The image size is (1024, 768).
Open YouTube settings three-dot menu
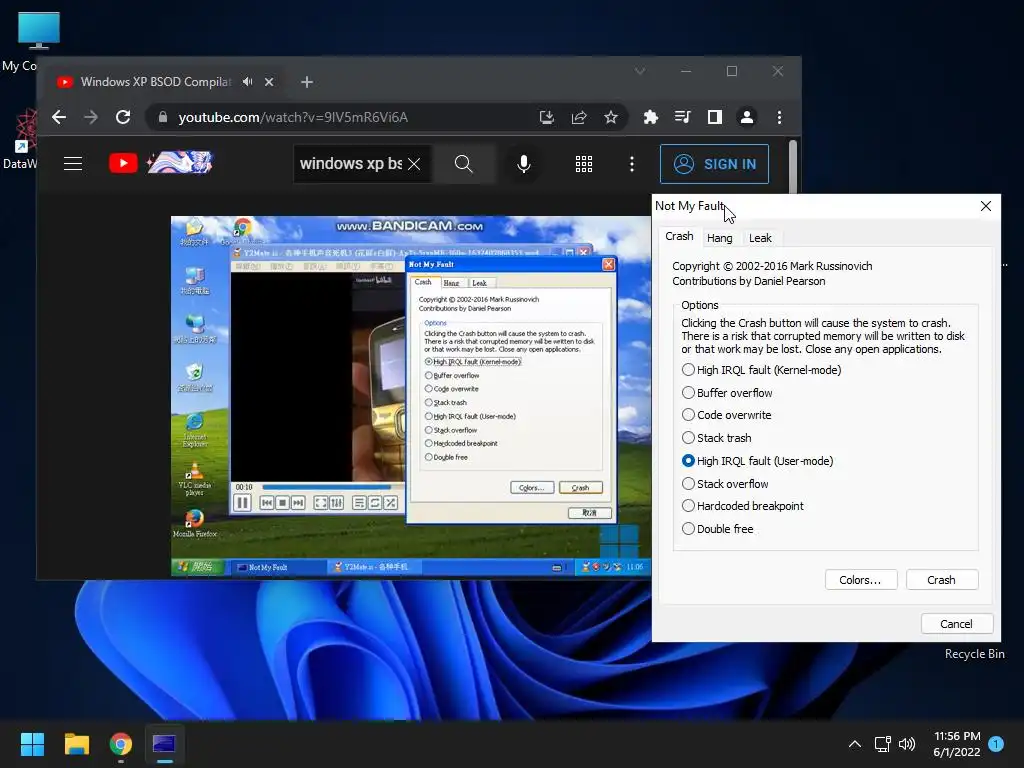point(632,164)
